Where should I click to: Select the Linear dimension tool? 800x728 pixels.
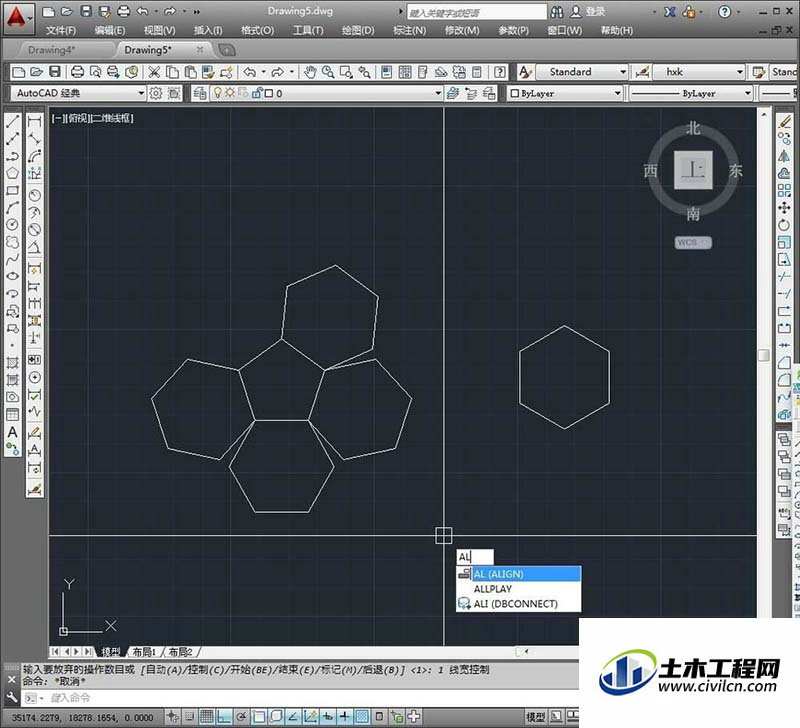[x=34, y=121]
